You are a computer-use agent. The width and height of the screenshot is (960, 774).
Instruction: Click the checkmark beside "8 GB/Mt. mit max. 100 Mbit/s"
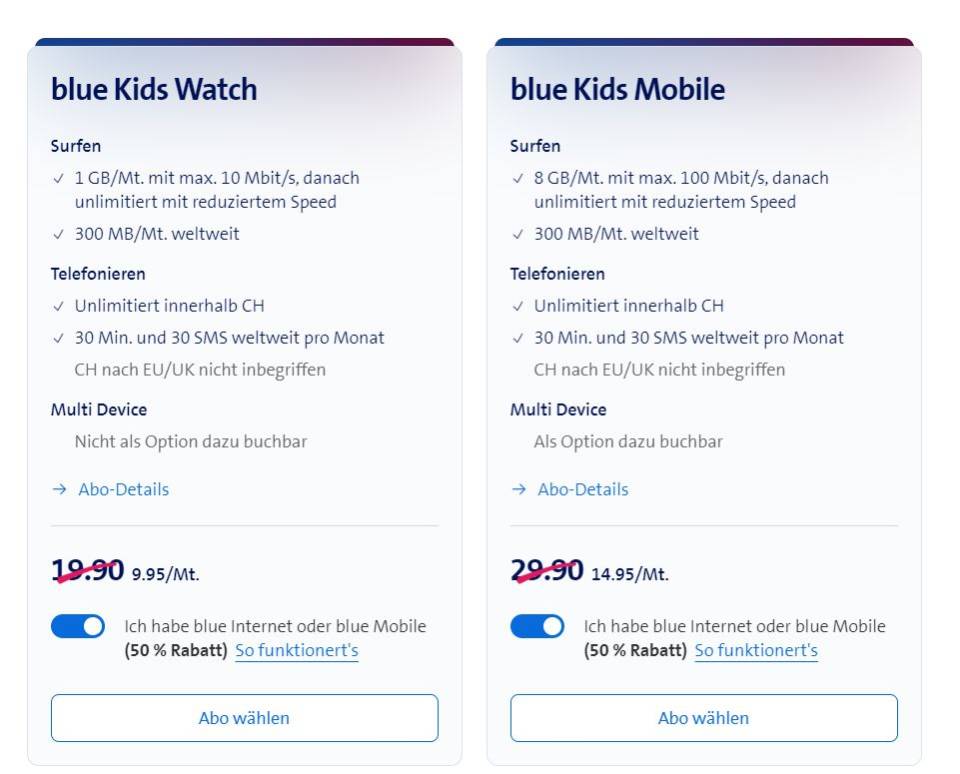[x=517, y=178]
